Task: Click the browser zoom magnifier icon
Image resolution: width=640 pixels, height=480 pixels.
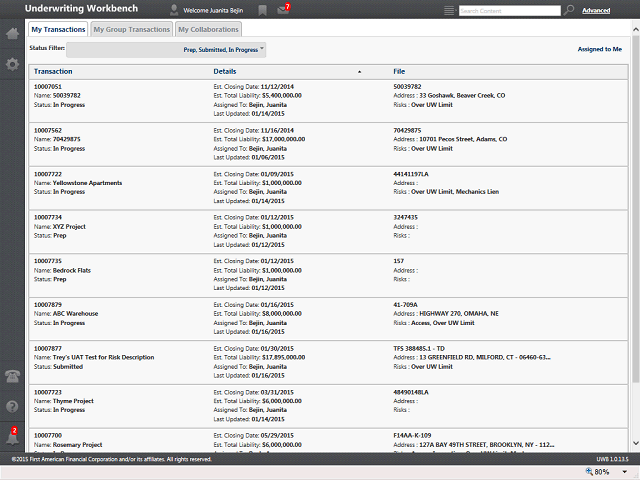Action: pyautogui.click(x=589, y=471)
